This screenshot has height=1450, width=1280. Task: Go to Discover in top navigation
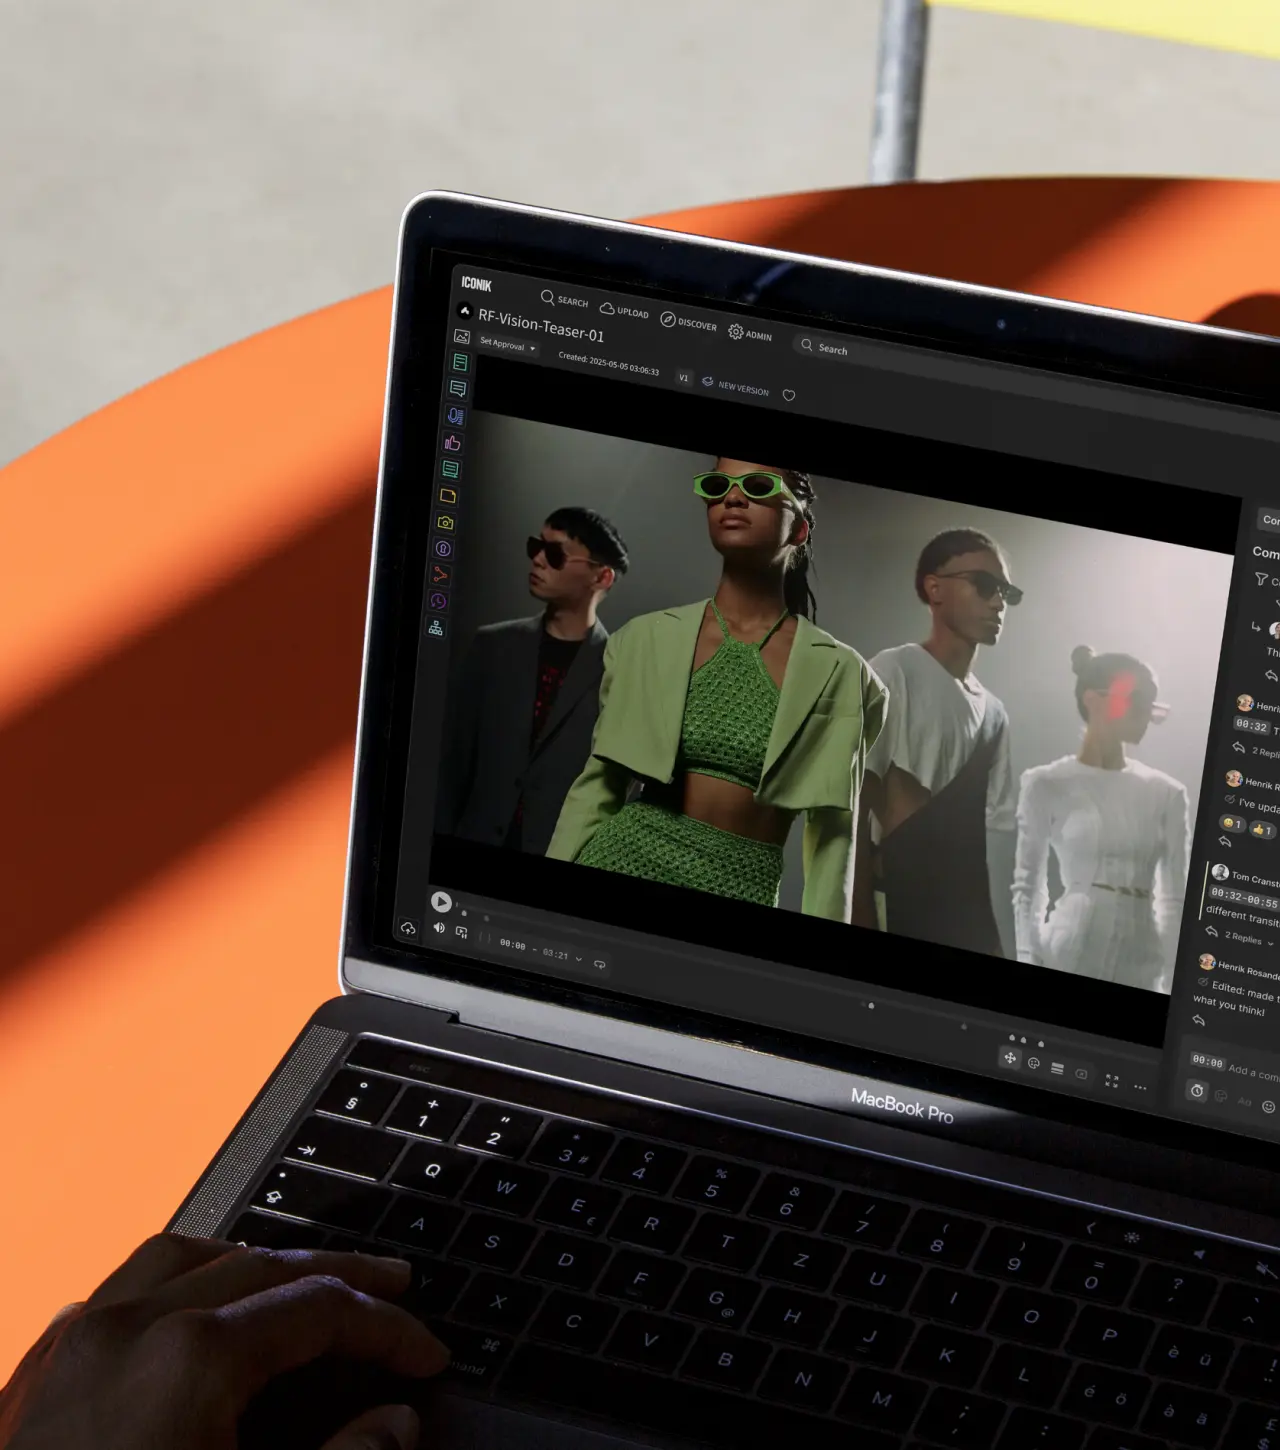pyautogui.click(x=688, y=322)
